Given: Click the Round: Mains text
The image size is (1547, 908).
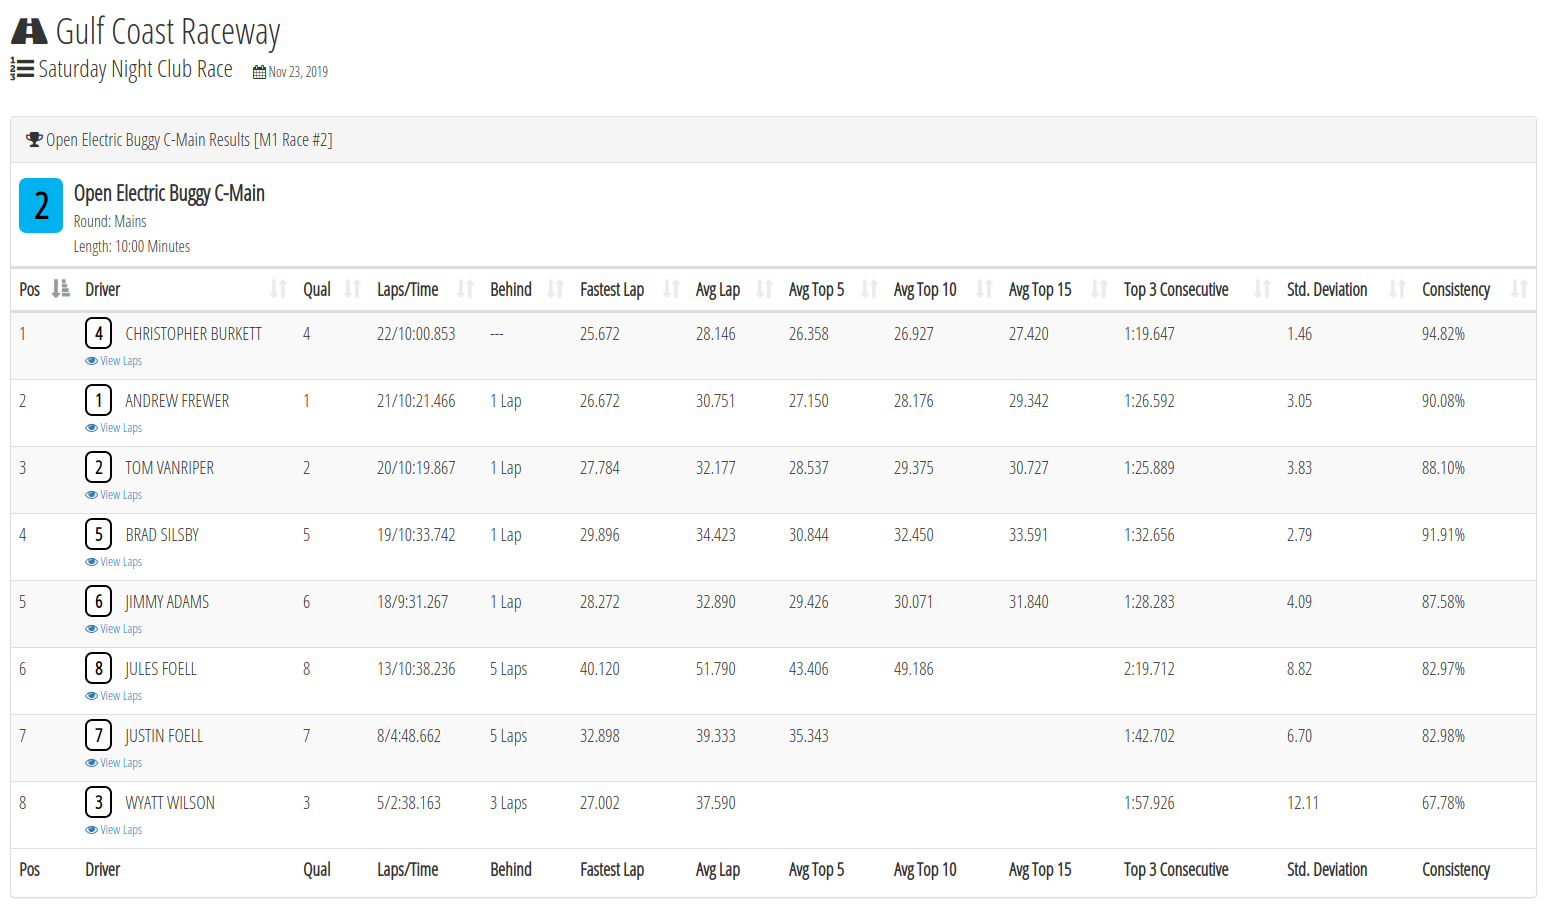Looking at the screenshot, I should pyautogui.click(x=110, y=221).
